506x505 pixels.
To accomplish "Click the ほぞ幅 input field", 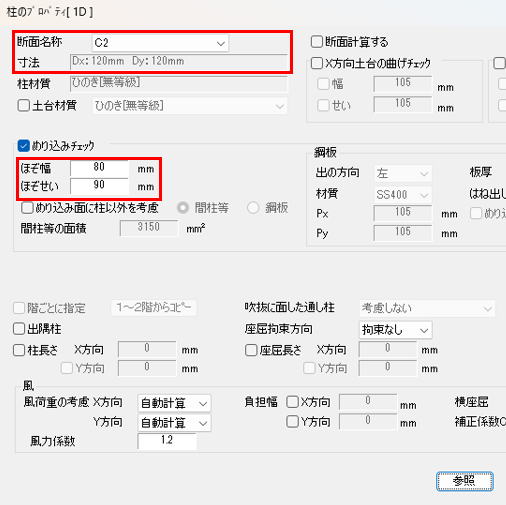I will [x=99, y=168].
